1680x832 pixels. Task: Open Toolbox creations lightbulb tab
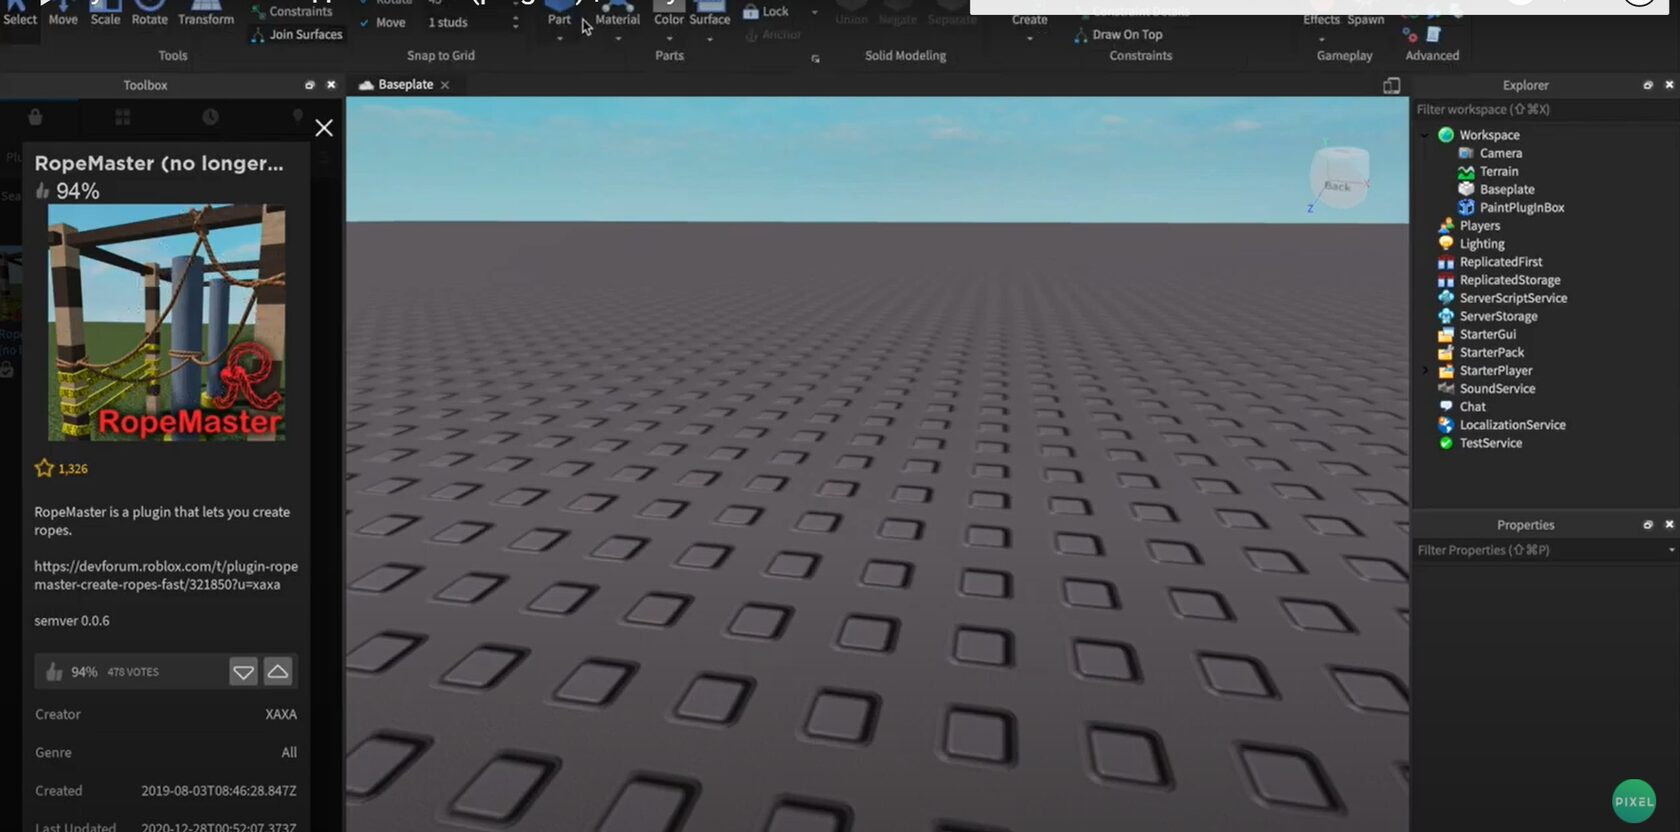tap(297, 117)
